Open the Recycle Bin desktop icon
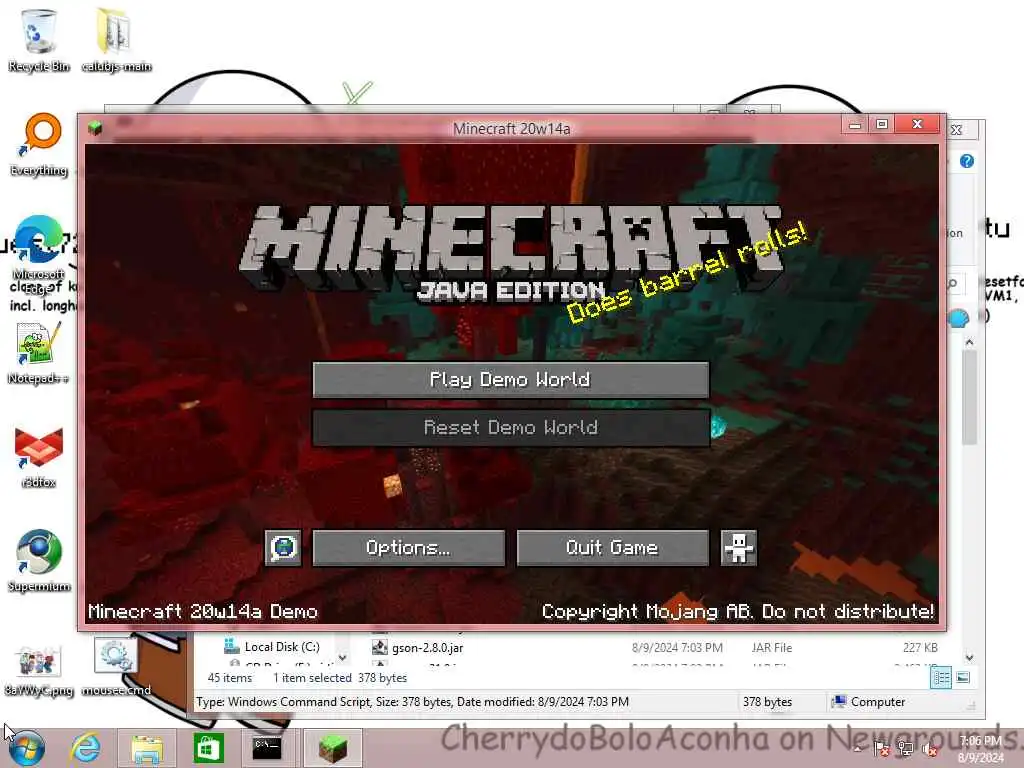Screen dimensions: 1024x768 (x=39, y=40)
